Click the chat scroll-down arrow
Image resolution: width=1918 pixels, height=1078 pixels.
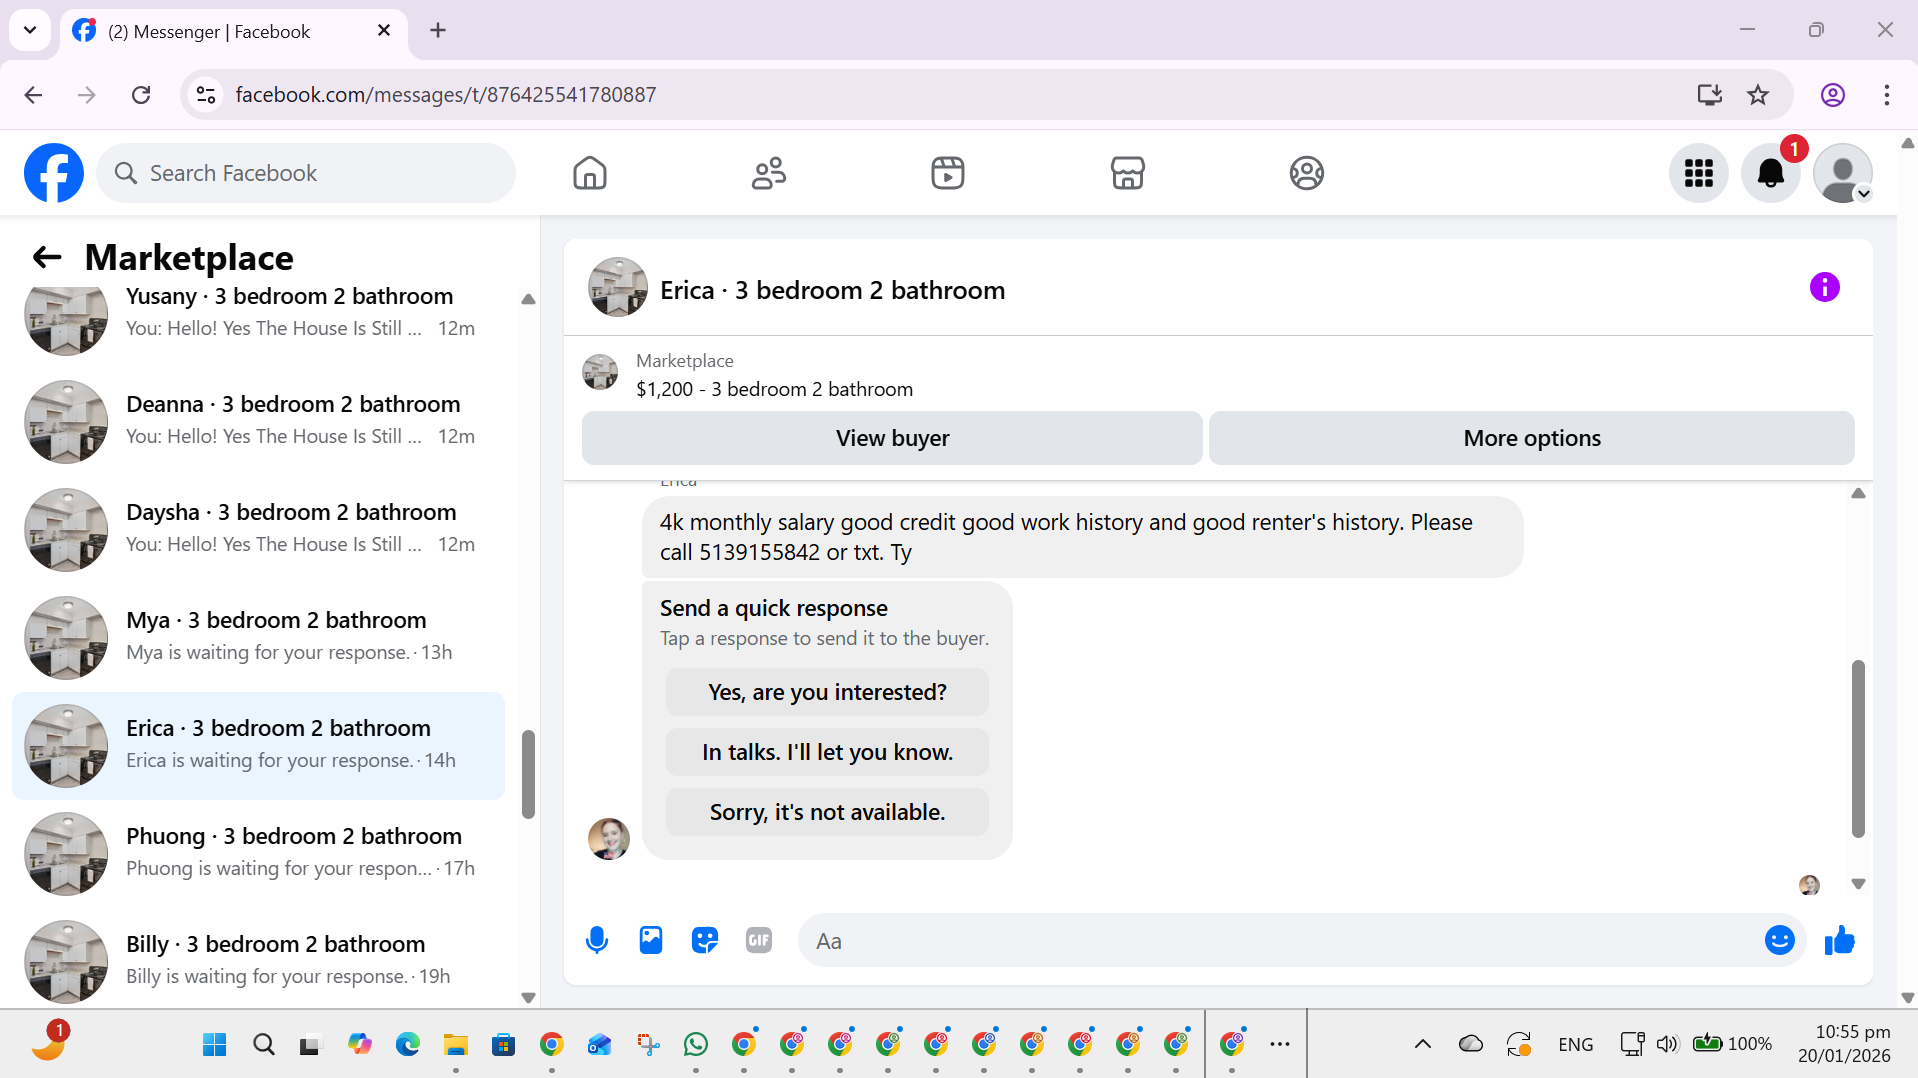coord(1858,884)
